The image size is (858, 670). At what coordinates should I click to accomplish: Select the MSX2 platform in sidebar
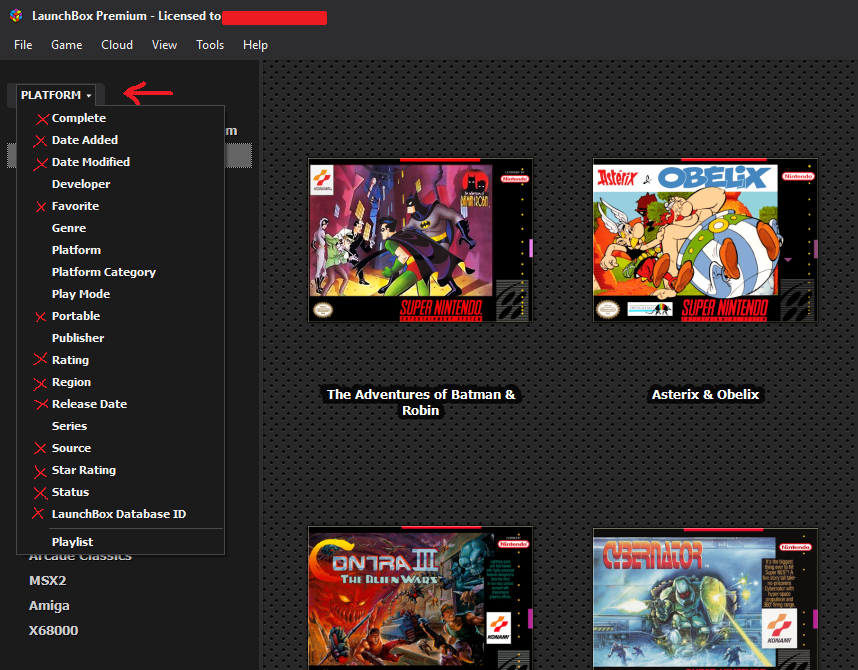coord(48,581)
